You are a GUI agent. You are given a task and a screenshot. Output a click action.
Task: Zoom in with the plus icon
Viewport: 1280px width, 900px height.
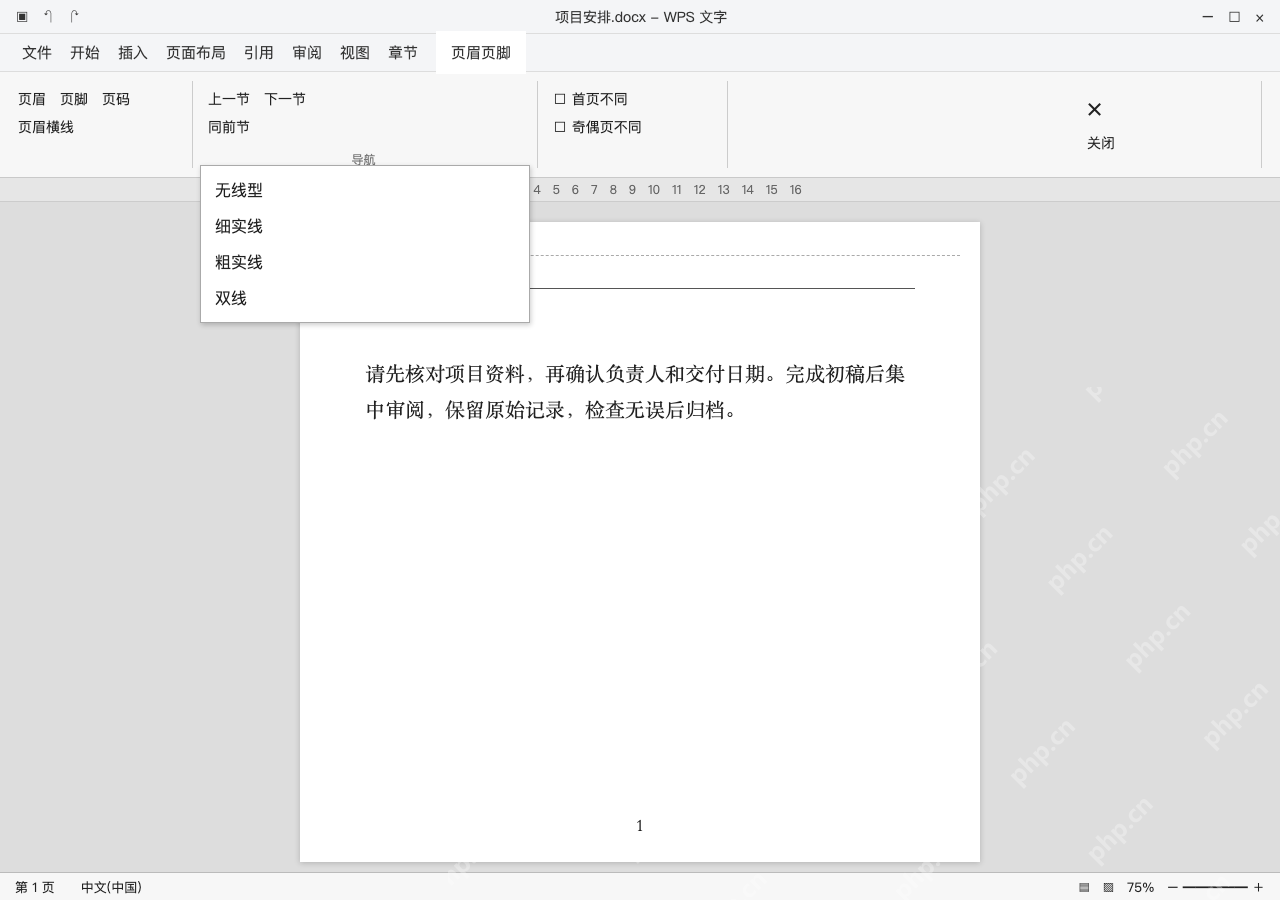tap(1258, 887)
